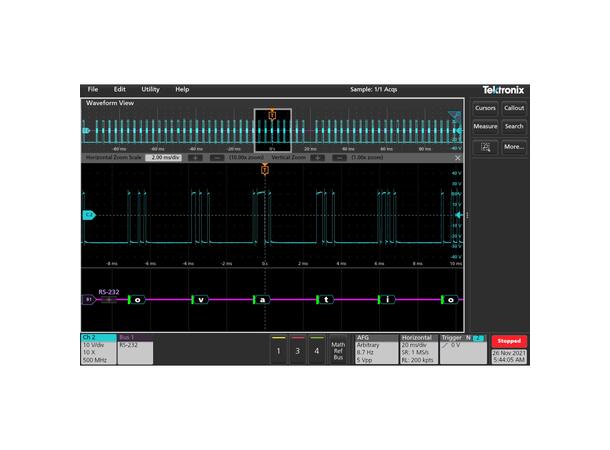Image resolution: width=610 pixels, height=450 pixels.
Task: Open the File menu
Action: pos(93,89)
